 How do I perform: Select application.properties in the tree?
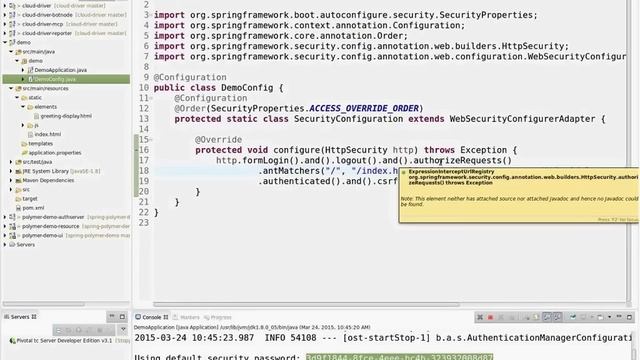55,153
